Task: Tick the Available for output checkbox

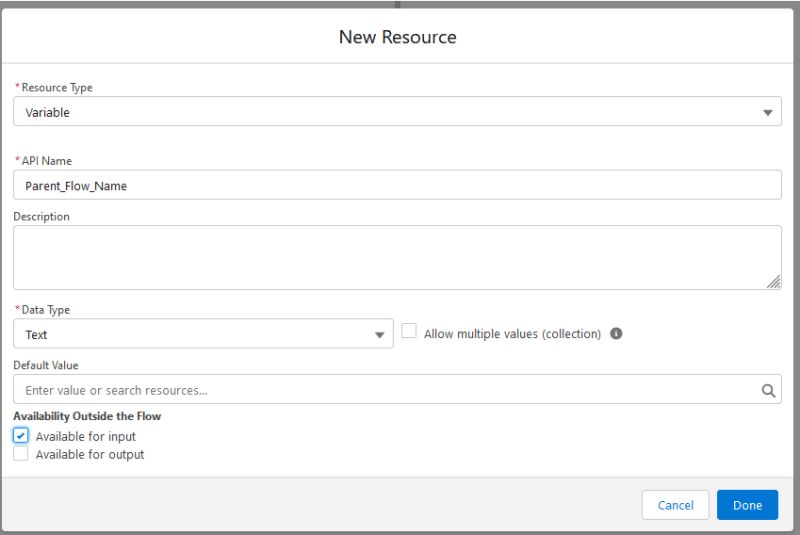Action: [x=21, y=454]
